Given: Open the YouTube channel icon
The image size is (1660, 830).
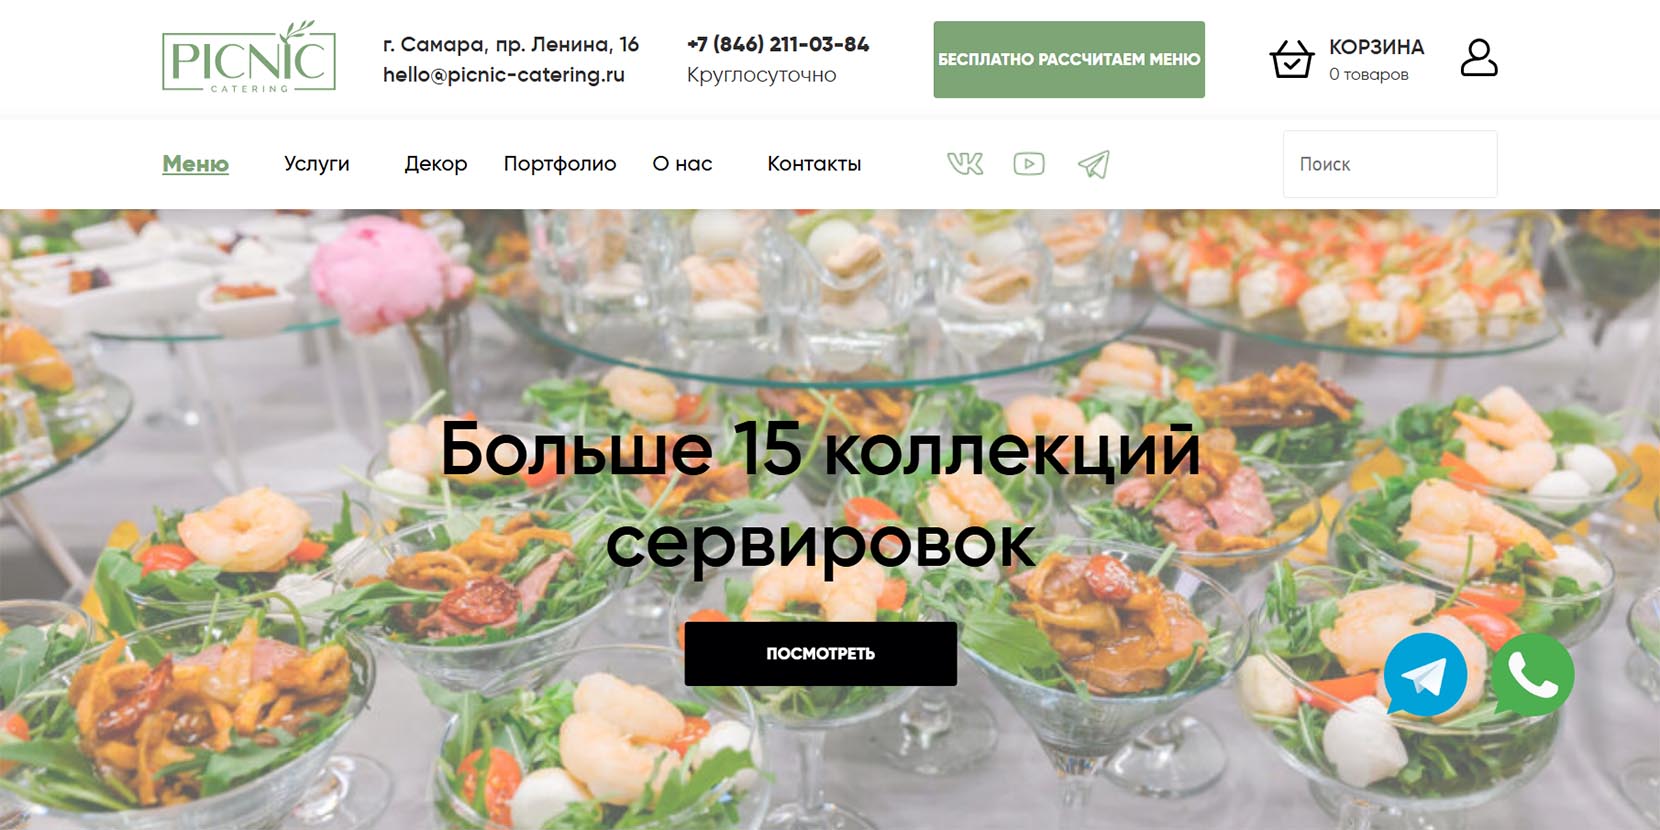Looking at the screenshot, I should tap(1028, 164).
